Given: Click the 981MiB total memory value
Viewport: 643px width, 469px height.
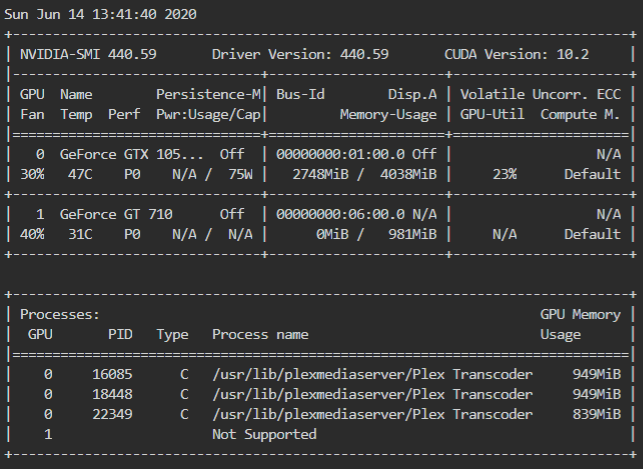Looking at the screenshot, I should point(413,234).
